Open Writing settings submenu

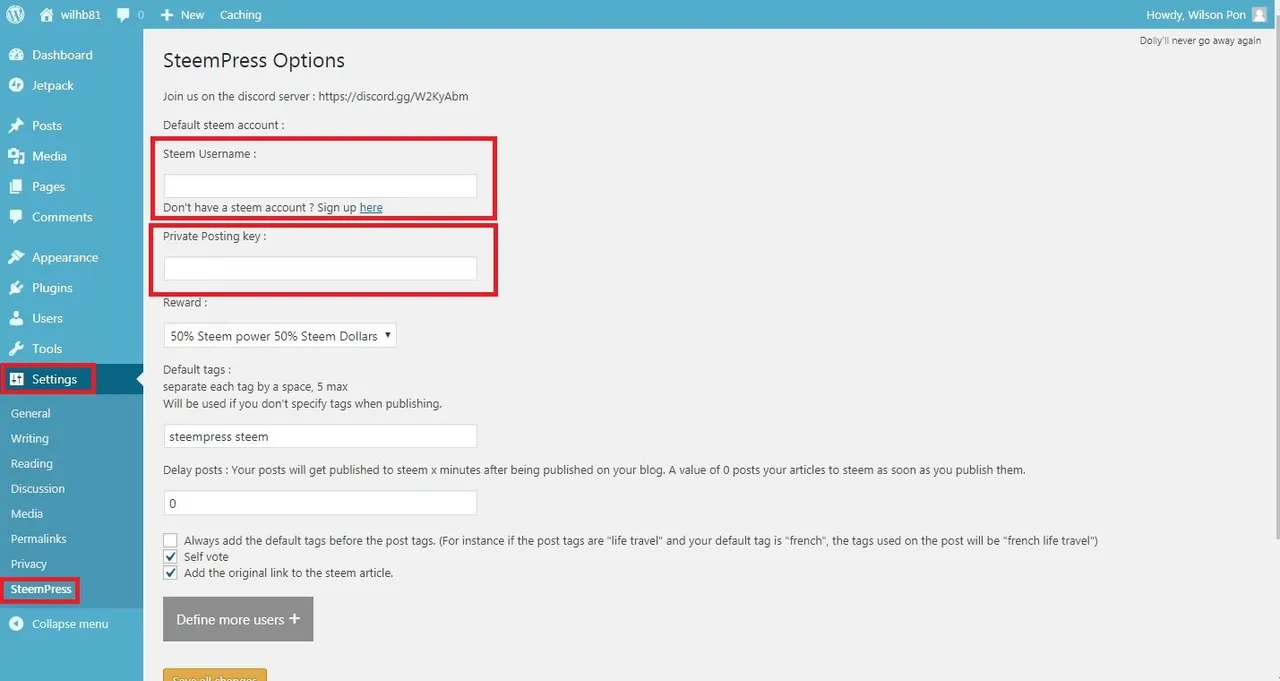pos(29,438)
